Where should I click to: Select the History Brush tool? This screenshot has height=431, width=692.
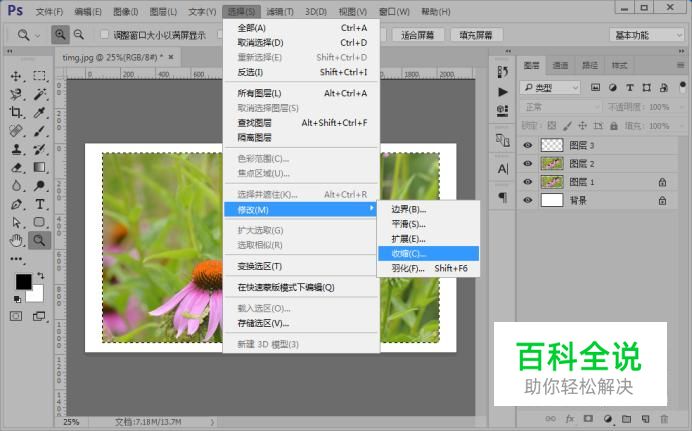pos(39,149)
